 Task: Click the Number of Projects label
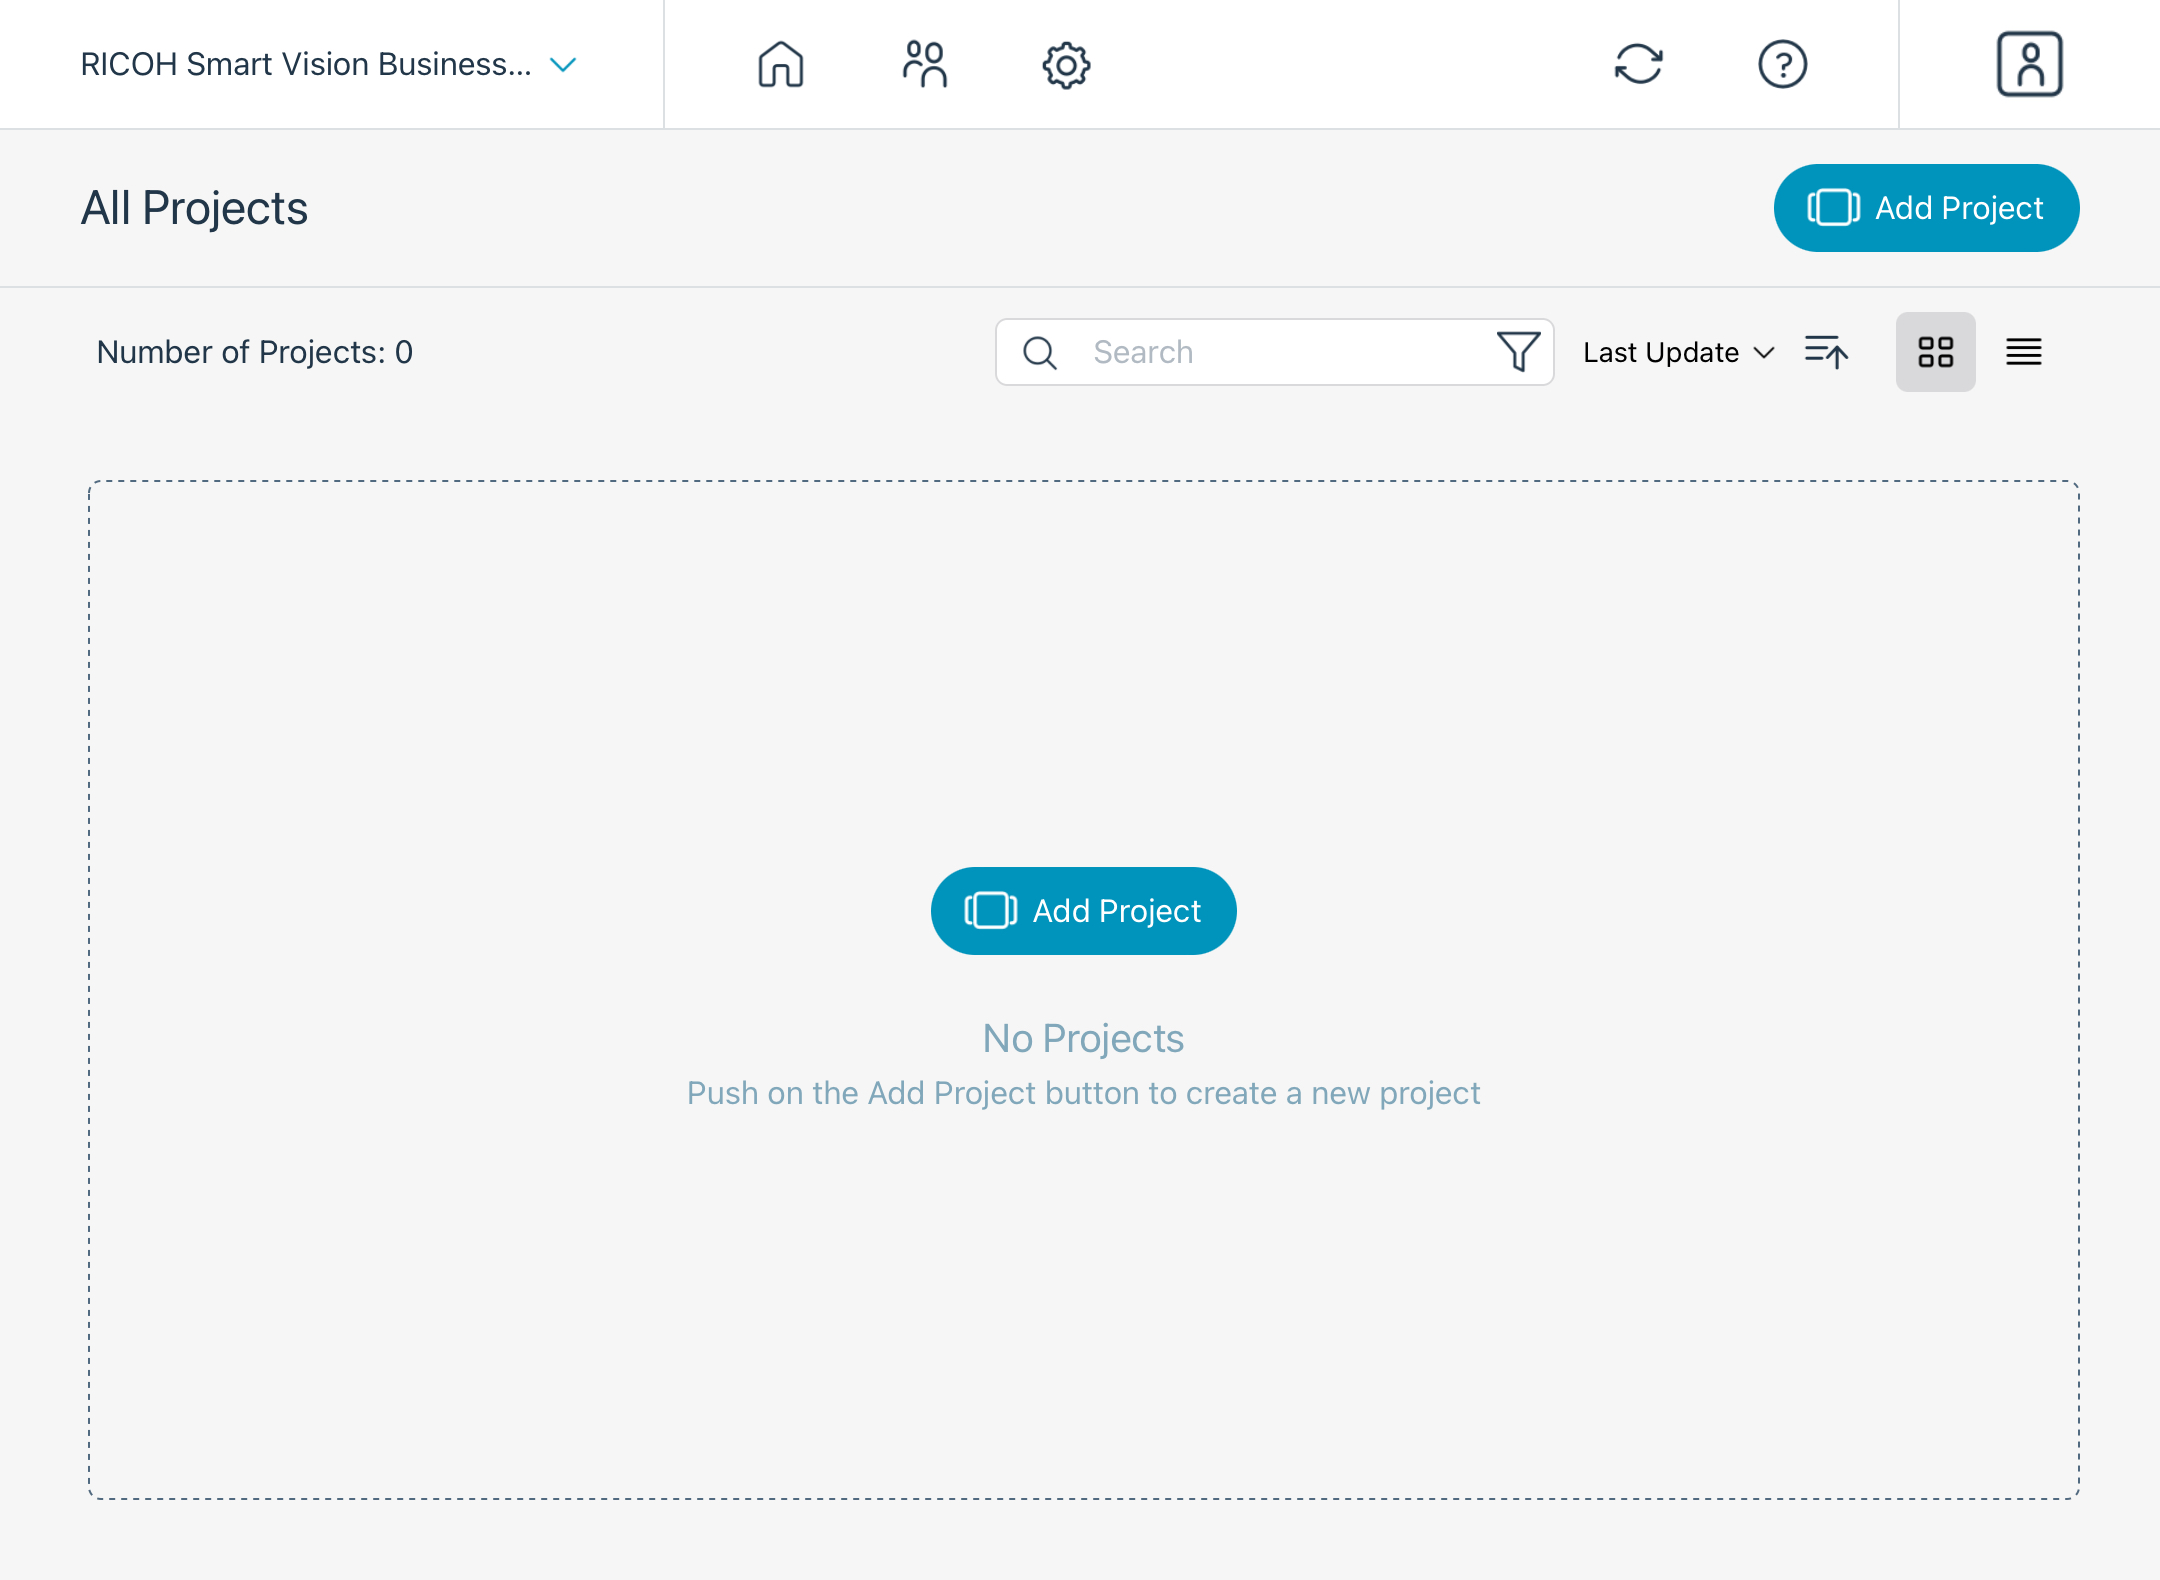254,352
